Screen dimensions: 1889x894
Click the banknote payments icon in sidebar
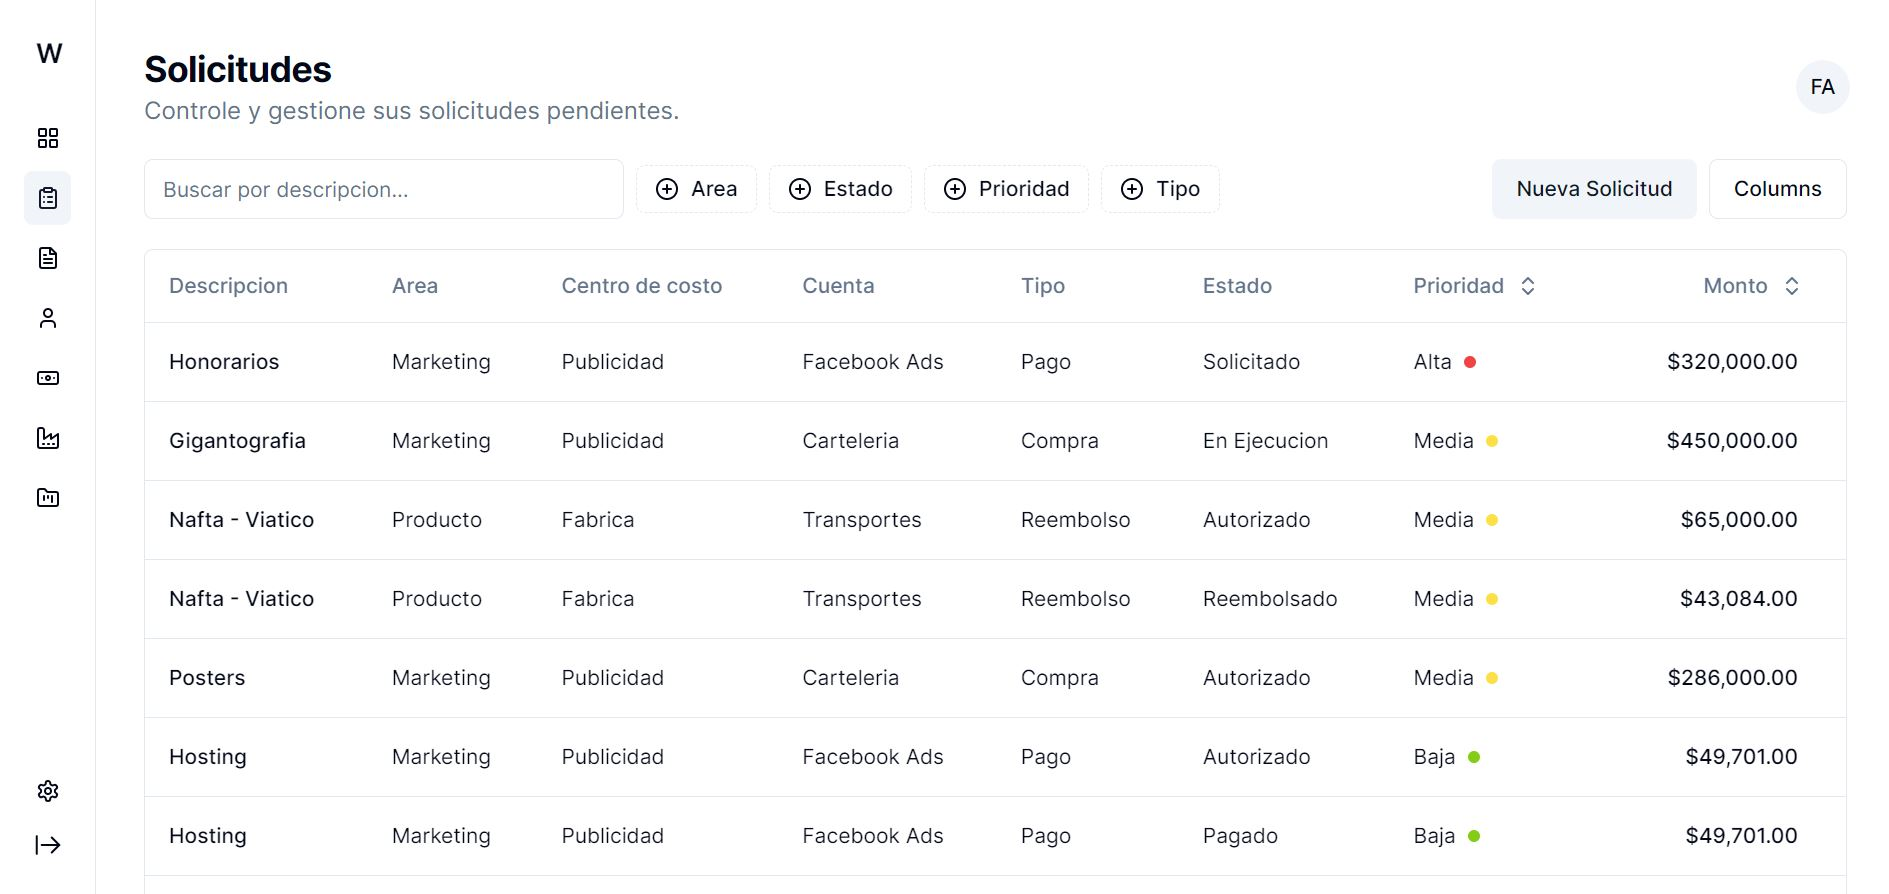[x=48, y=378]
